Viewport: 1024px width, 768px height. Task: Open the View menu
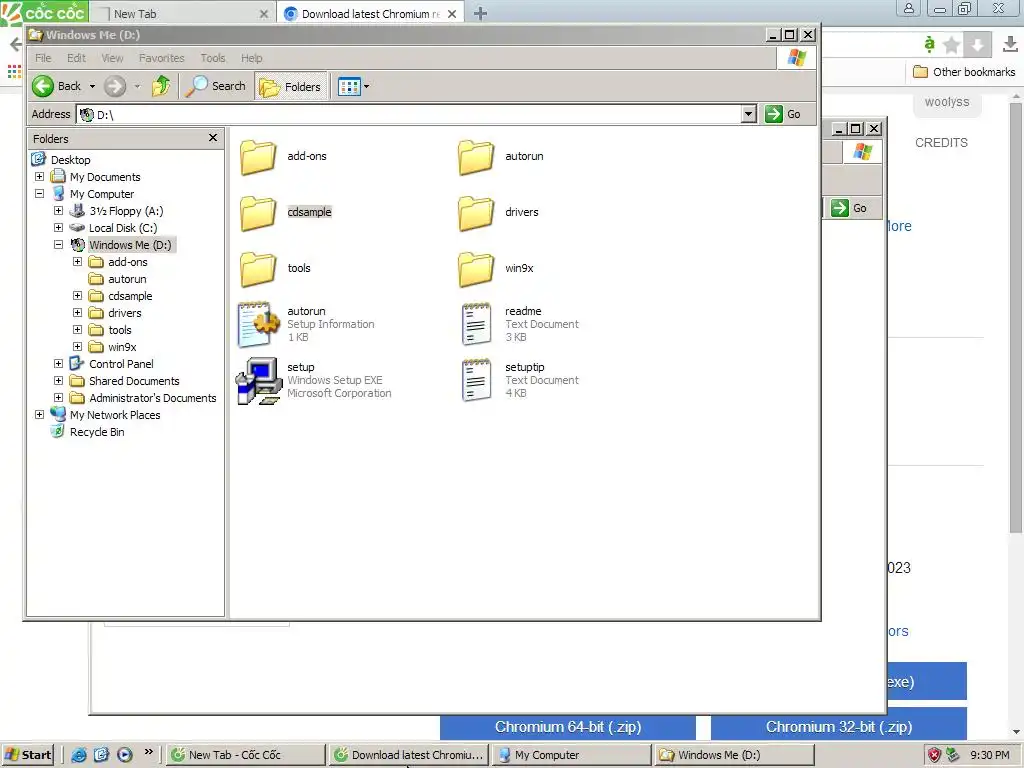pyautogui.click(x=112, y=58)
